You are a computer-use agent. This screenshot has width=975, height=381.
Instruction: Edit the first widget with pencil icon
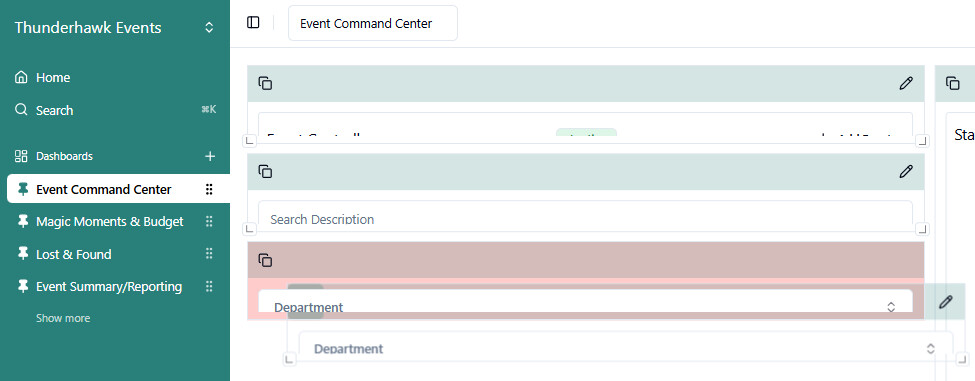pyautogui.click(x=906, y=83)
